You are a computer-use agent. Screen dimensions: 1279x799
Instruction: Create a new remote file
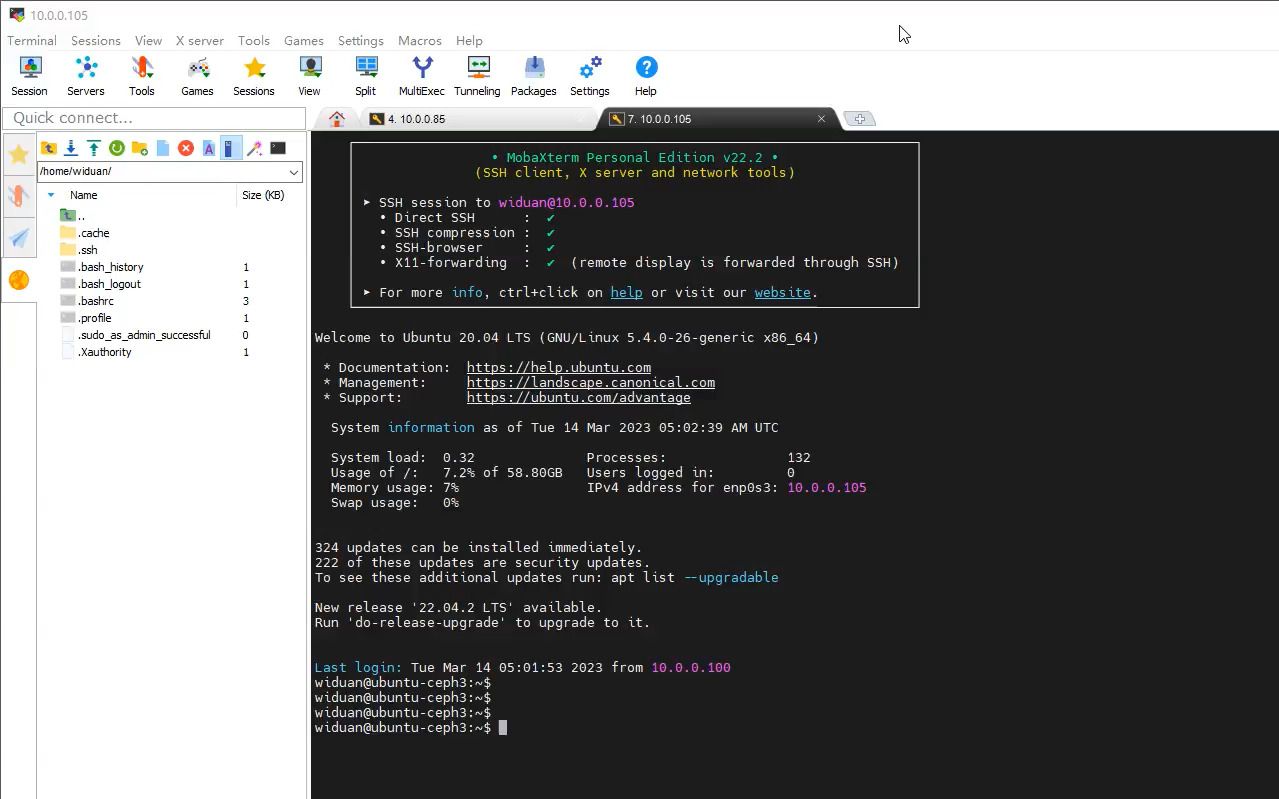click(163, 148)
